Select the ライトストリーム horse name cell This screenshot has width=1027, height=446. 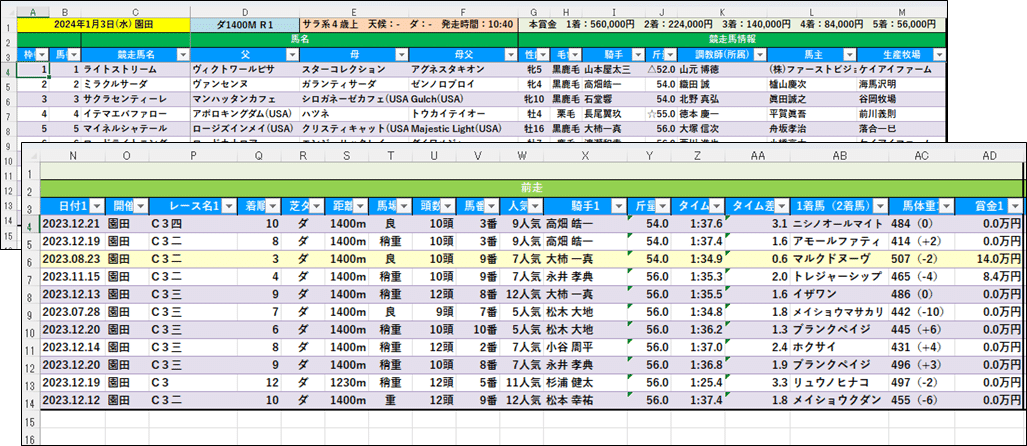click(136, 69)
